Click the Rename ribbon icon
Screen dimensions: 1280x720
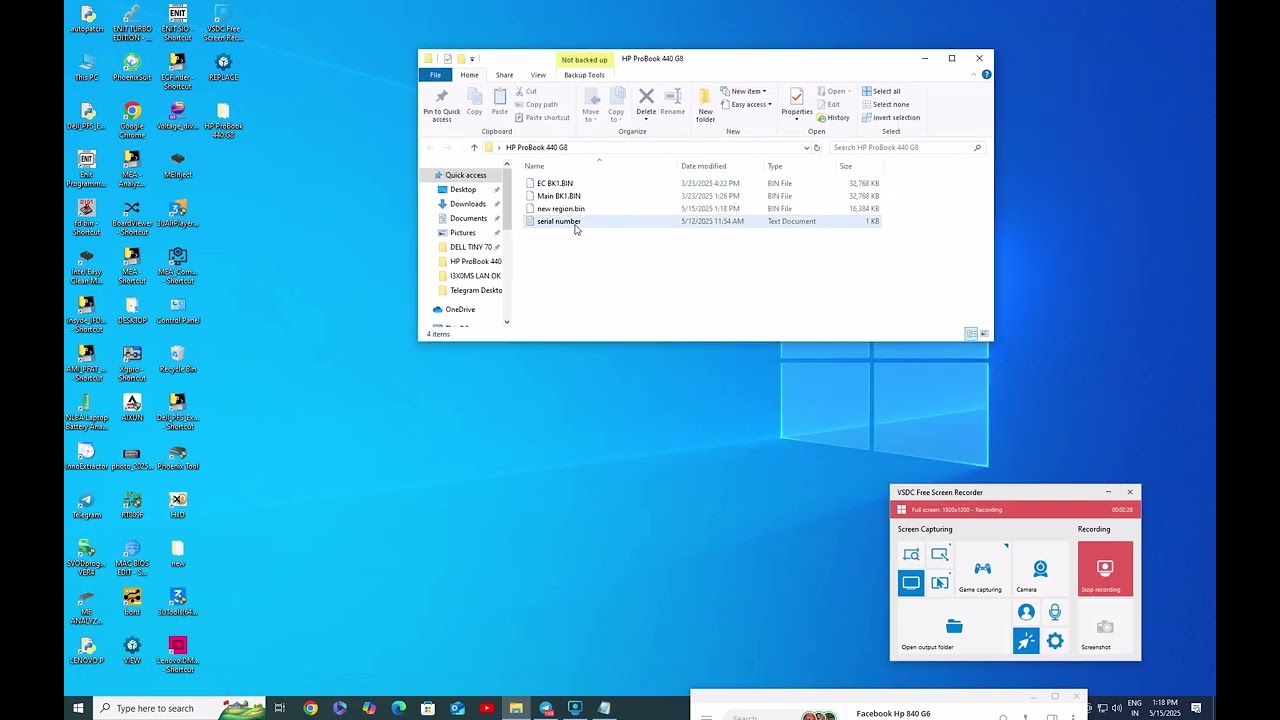click(673, 102)
